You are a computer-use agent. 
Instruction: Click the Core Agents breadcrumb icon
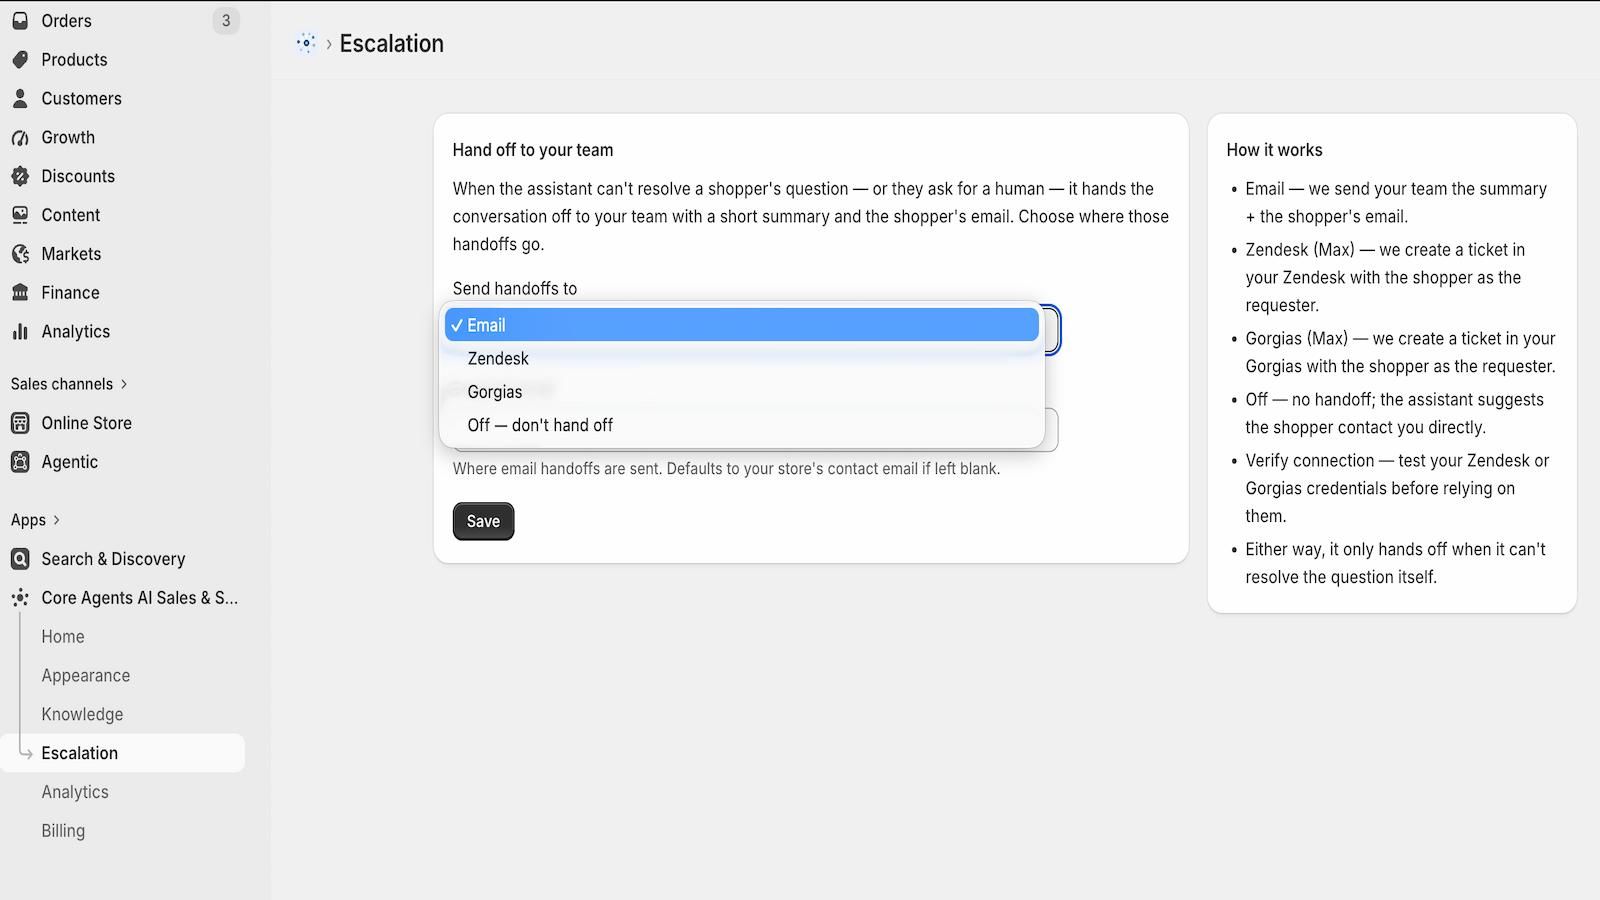pyautogui.click(x=306, y=43)
